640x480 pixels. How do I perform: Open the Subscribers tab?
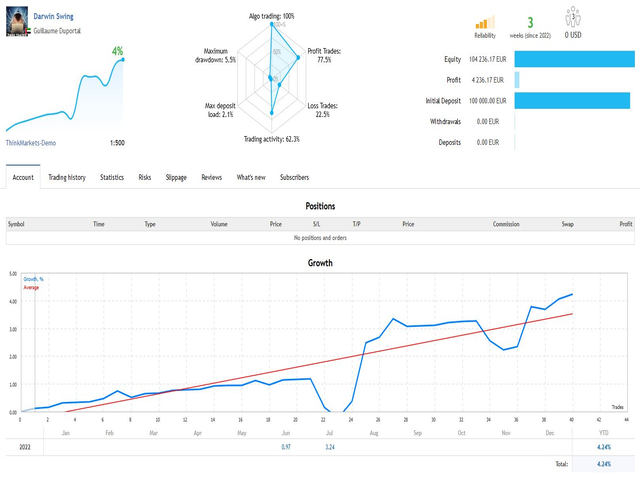click(294, 177)
